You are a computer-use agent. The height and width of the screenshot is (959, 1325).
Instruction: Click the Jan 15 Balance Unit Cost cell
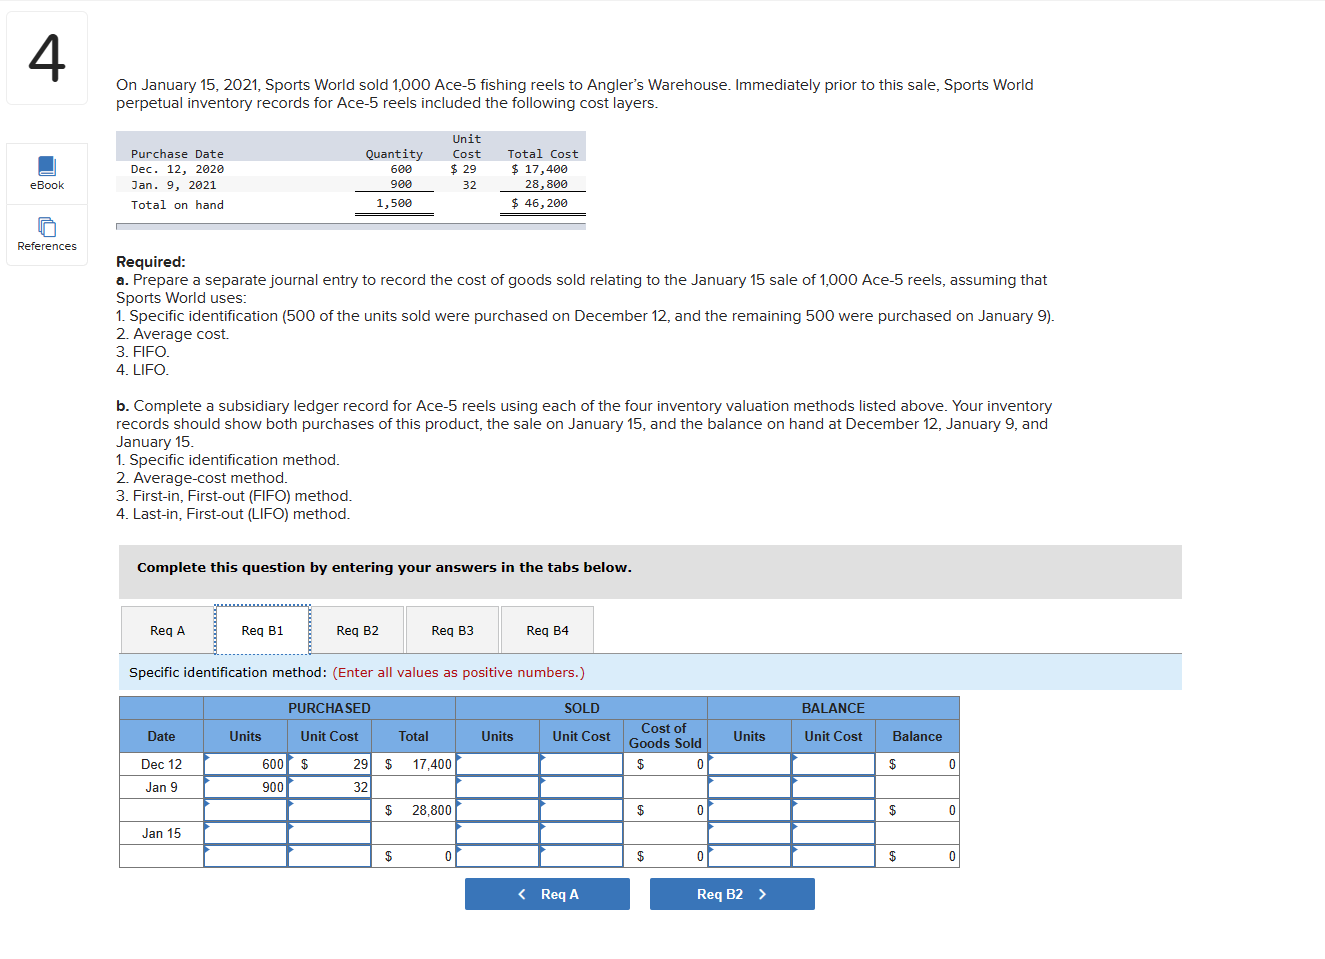coord(833,833)
